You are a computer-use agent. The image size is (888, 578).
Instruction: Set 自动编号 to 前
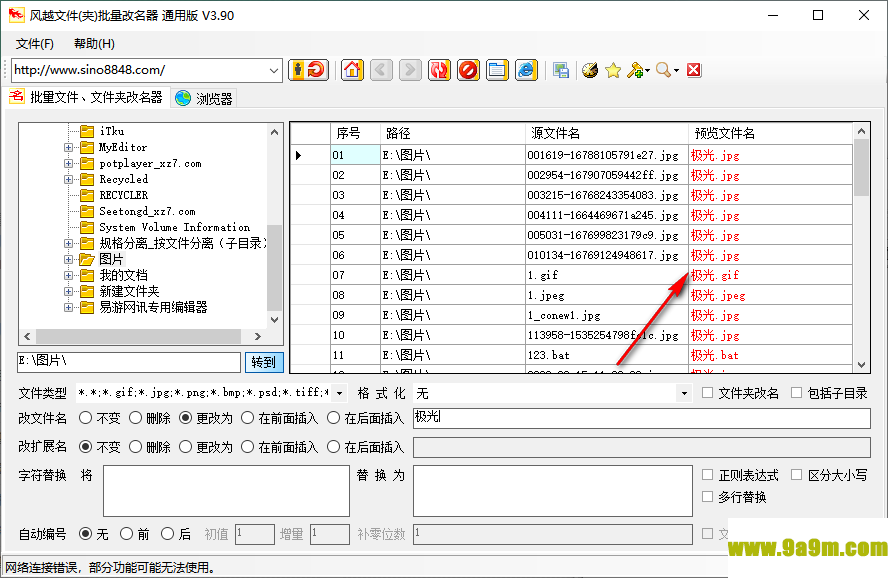point(126,534)
